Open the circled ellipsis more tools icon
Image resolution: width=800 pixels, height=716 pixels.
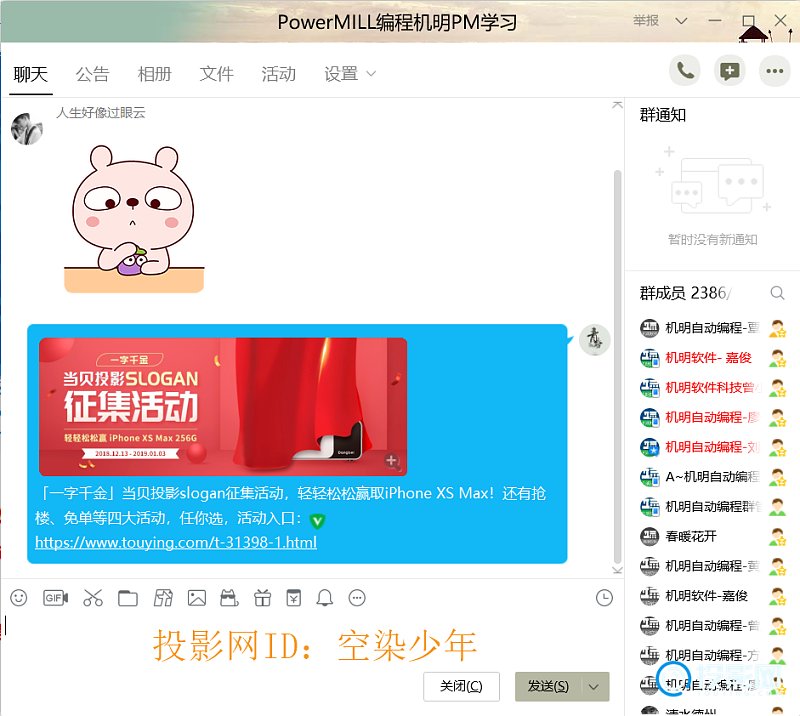point(357,597)
